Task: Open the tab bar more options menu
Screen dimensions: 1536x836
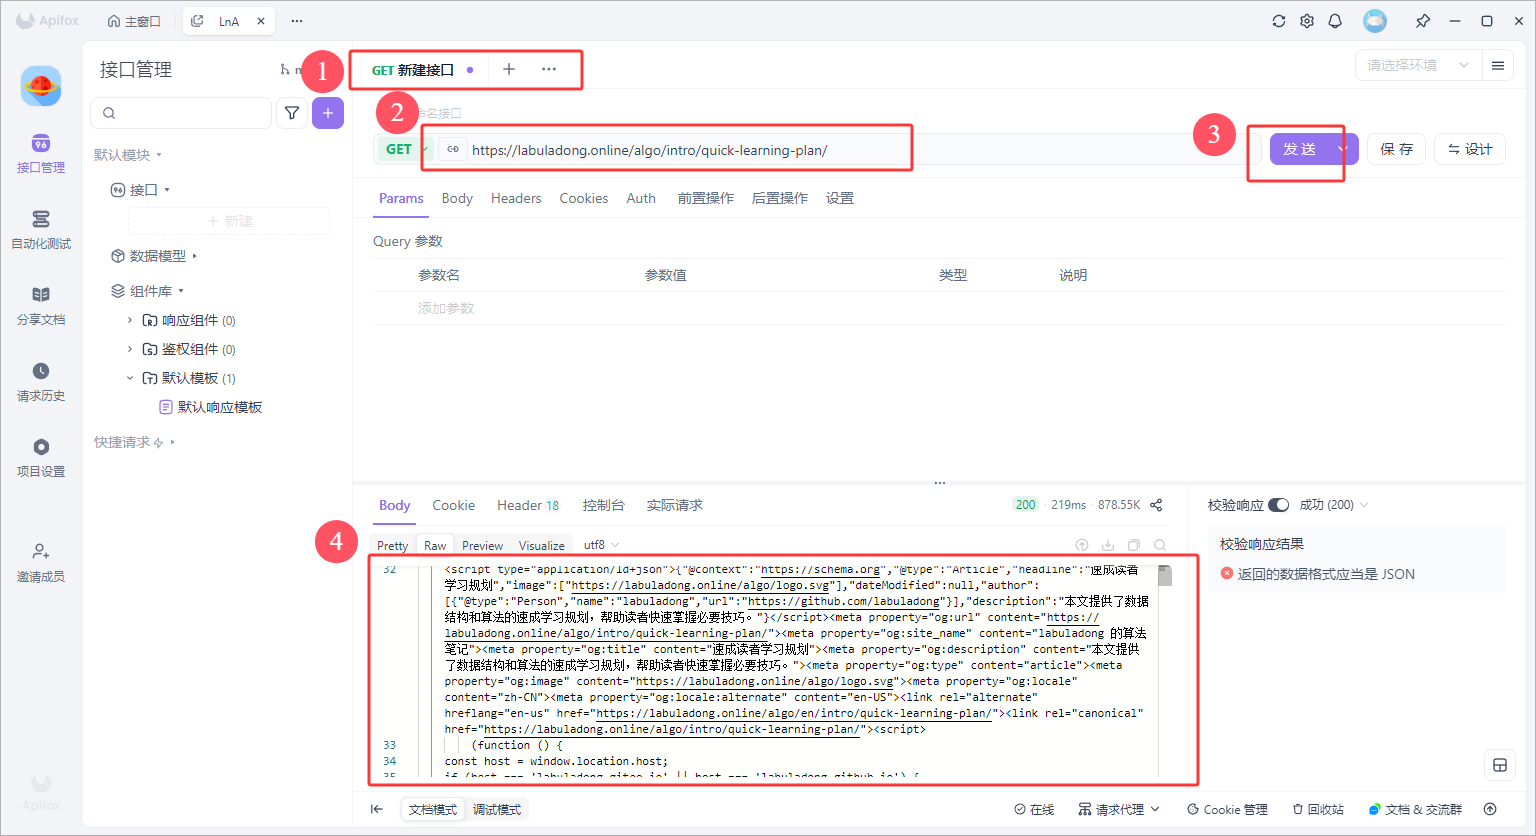Action: click(549, 69)
